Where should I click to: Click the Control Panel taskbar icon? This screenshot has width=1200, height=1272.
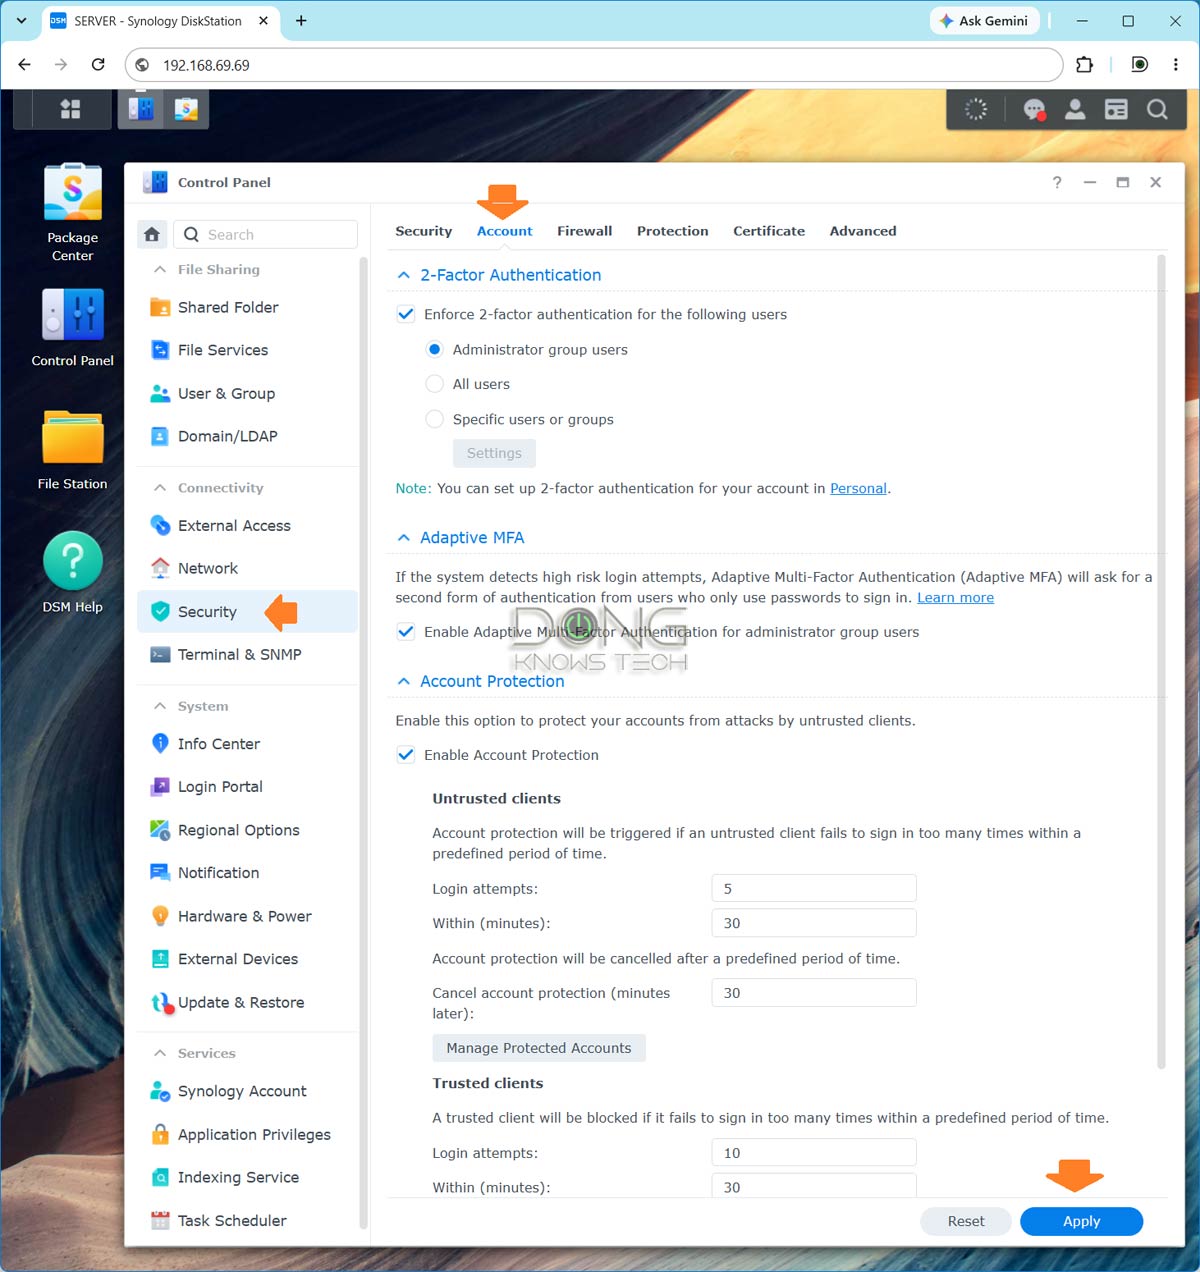tap(142, 109)
